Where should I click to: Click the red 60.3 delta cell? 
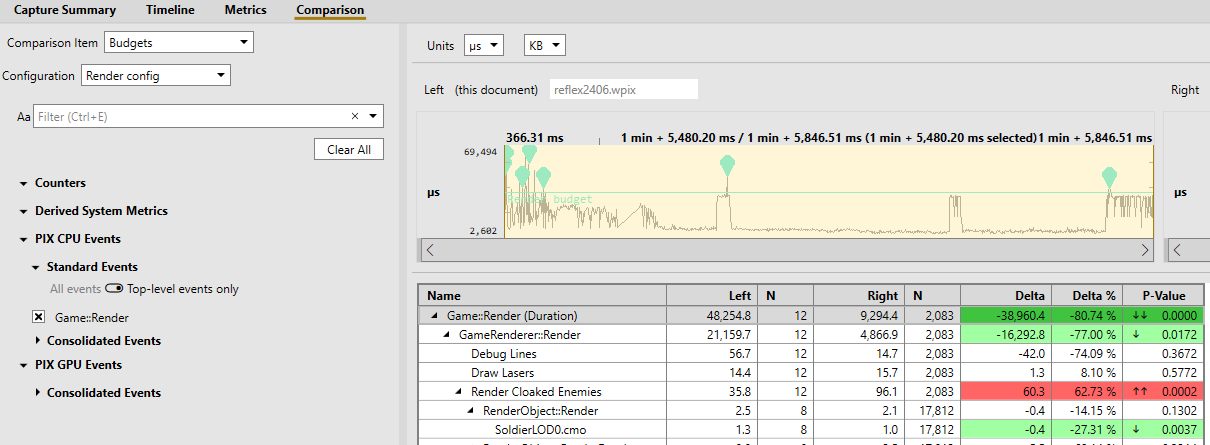[1005, 392]
